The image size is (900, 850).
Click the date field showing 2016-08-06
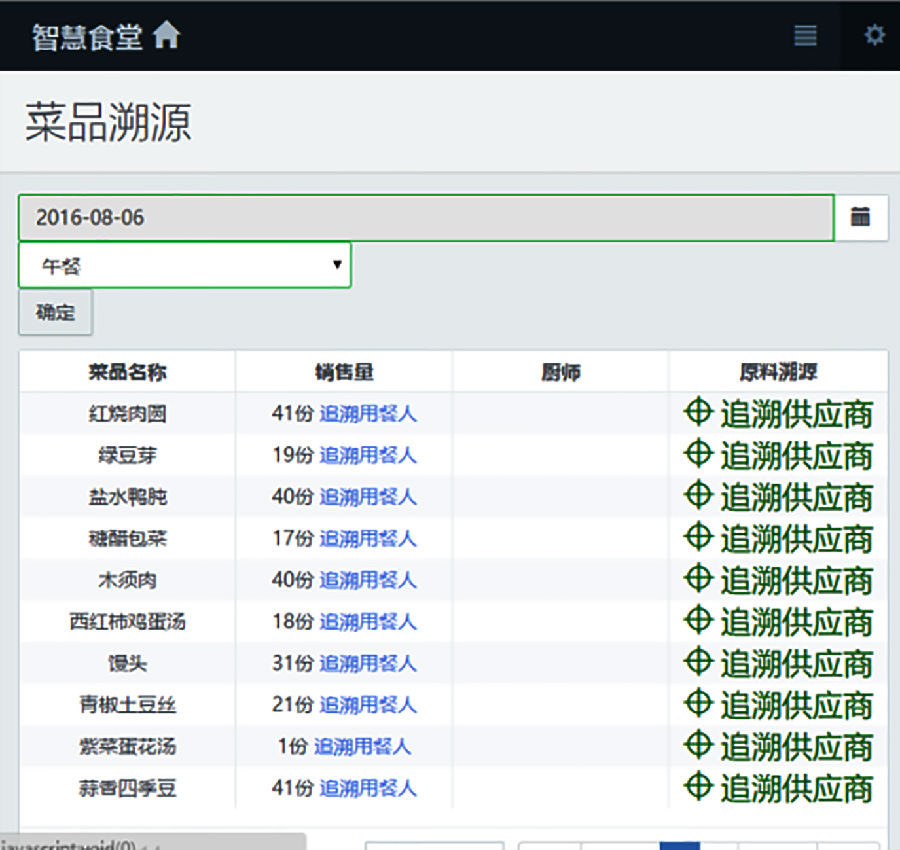click(x=425, y=218)
